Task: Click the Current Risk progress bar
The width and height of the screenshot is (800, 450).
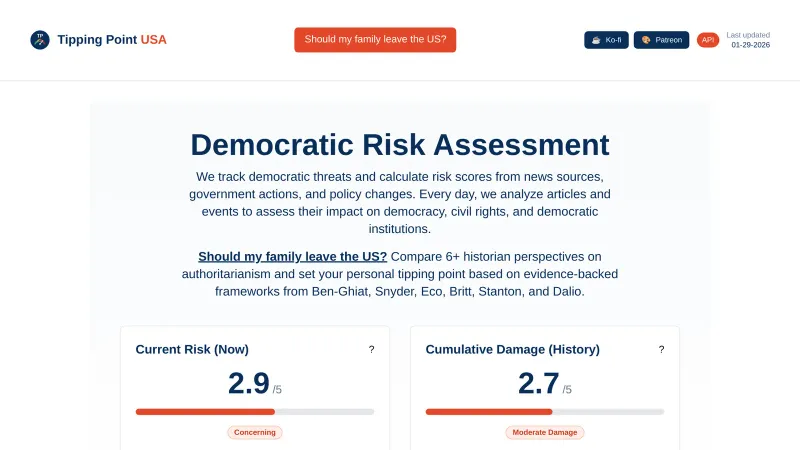Action: [x=255, y=411]
